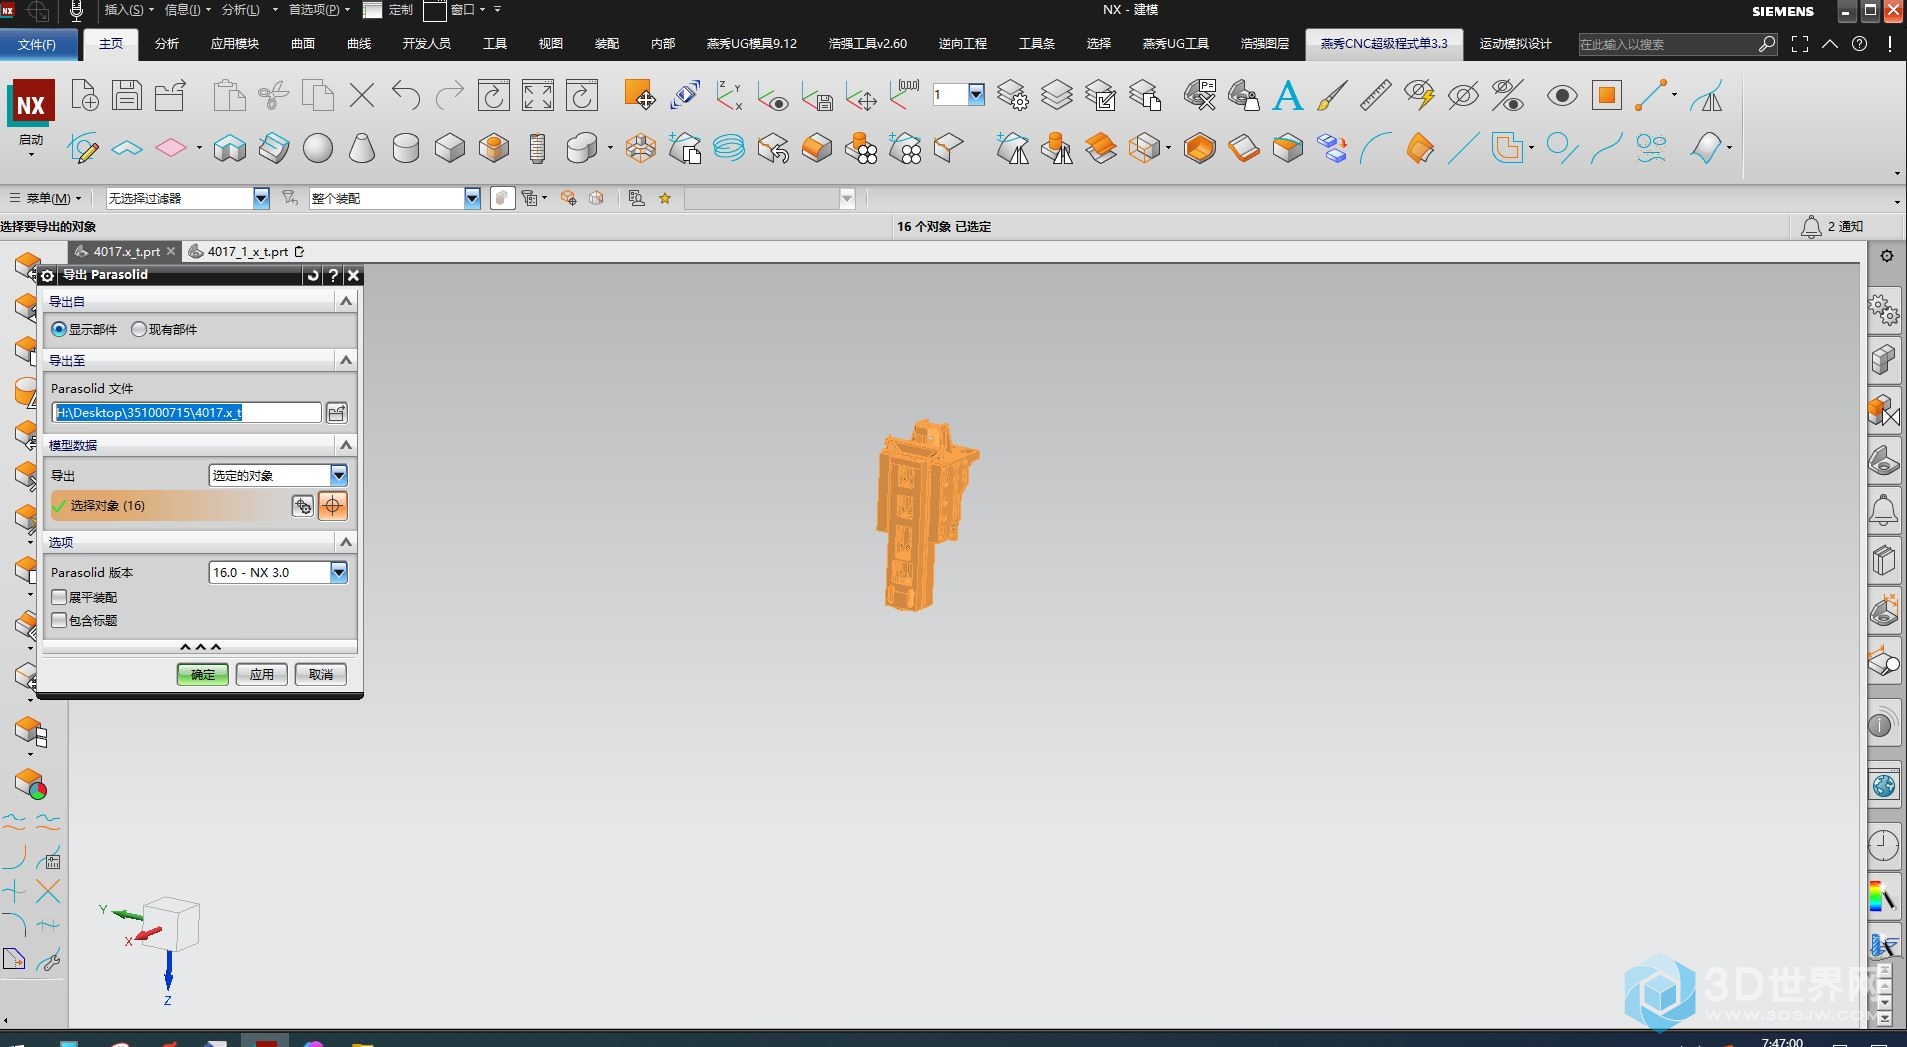Click the Save disk icon
Viewport: 1907px width, 1047px height.
[x=127, y=96]
